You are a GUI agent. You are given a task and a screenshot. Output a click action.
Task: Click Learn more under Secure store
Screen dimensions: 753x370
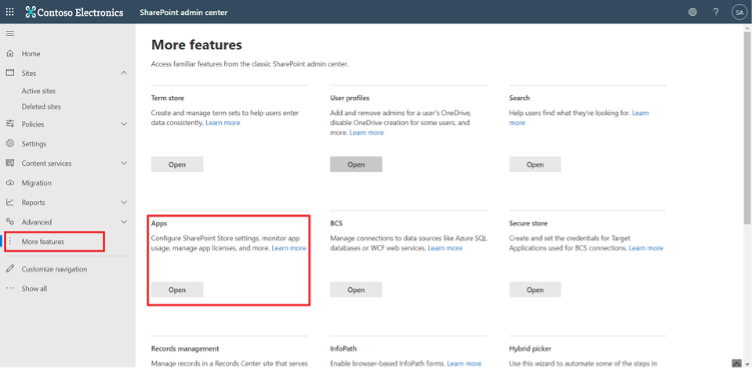646,248
